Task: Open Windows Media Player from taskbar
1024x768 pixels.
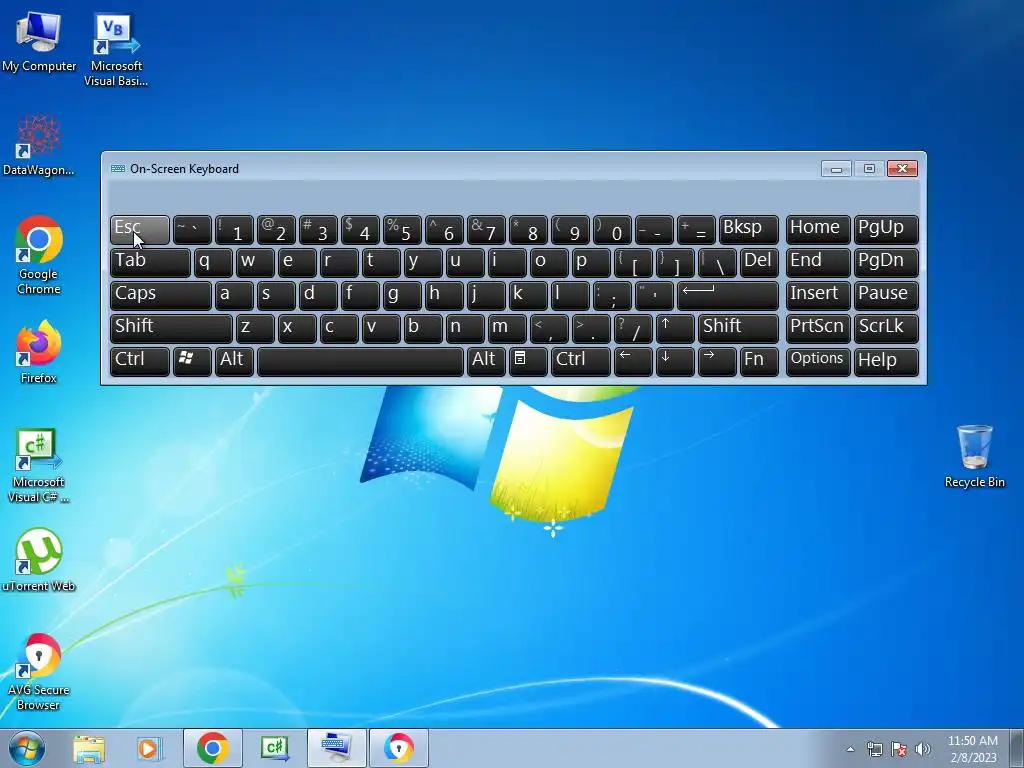Action: point(149,748)
